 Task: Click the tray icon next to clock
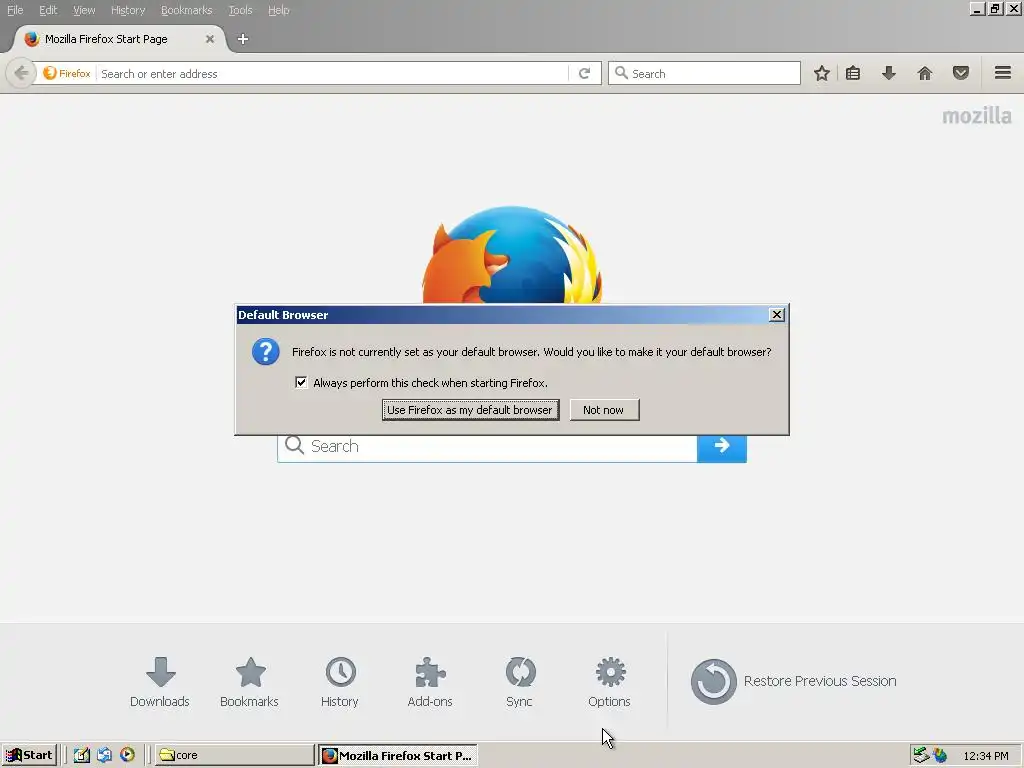point(940,755)
